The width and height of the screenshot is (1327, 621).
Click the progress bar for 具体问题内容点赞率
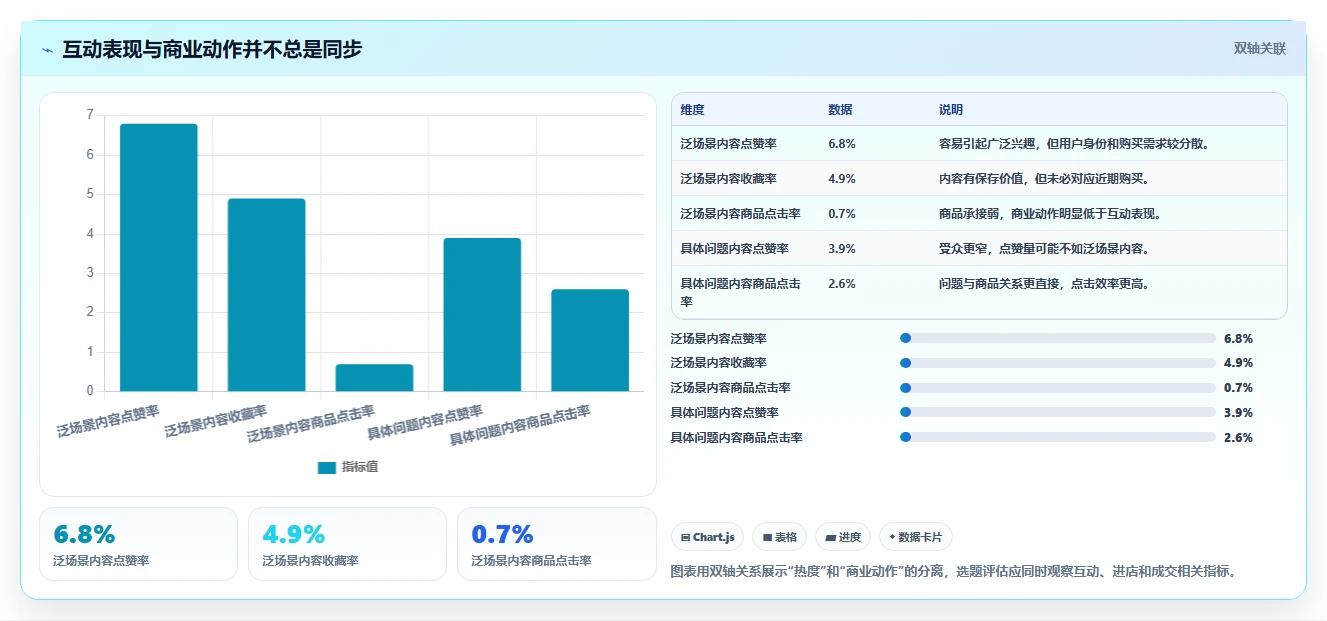coord(1058,412)
